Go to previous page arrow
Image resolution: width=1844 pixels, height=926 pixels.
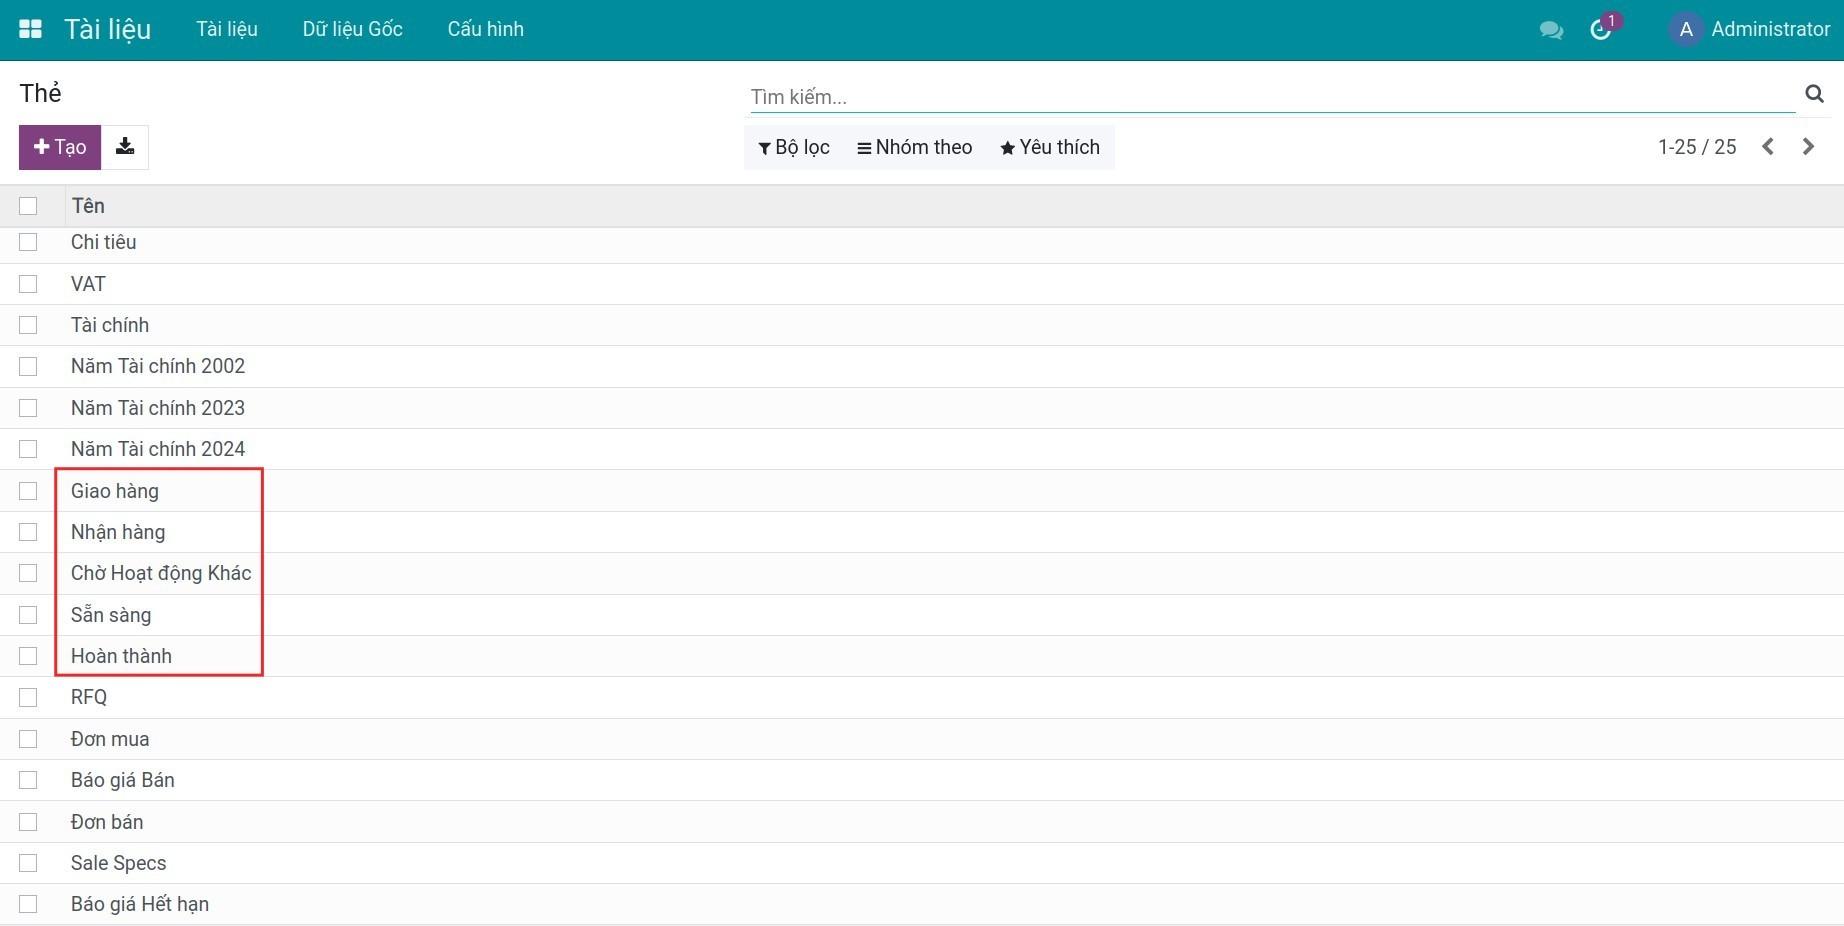click(x=1768, y=147)
